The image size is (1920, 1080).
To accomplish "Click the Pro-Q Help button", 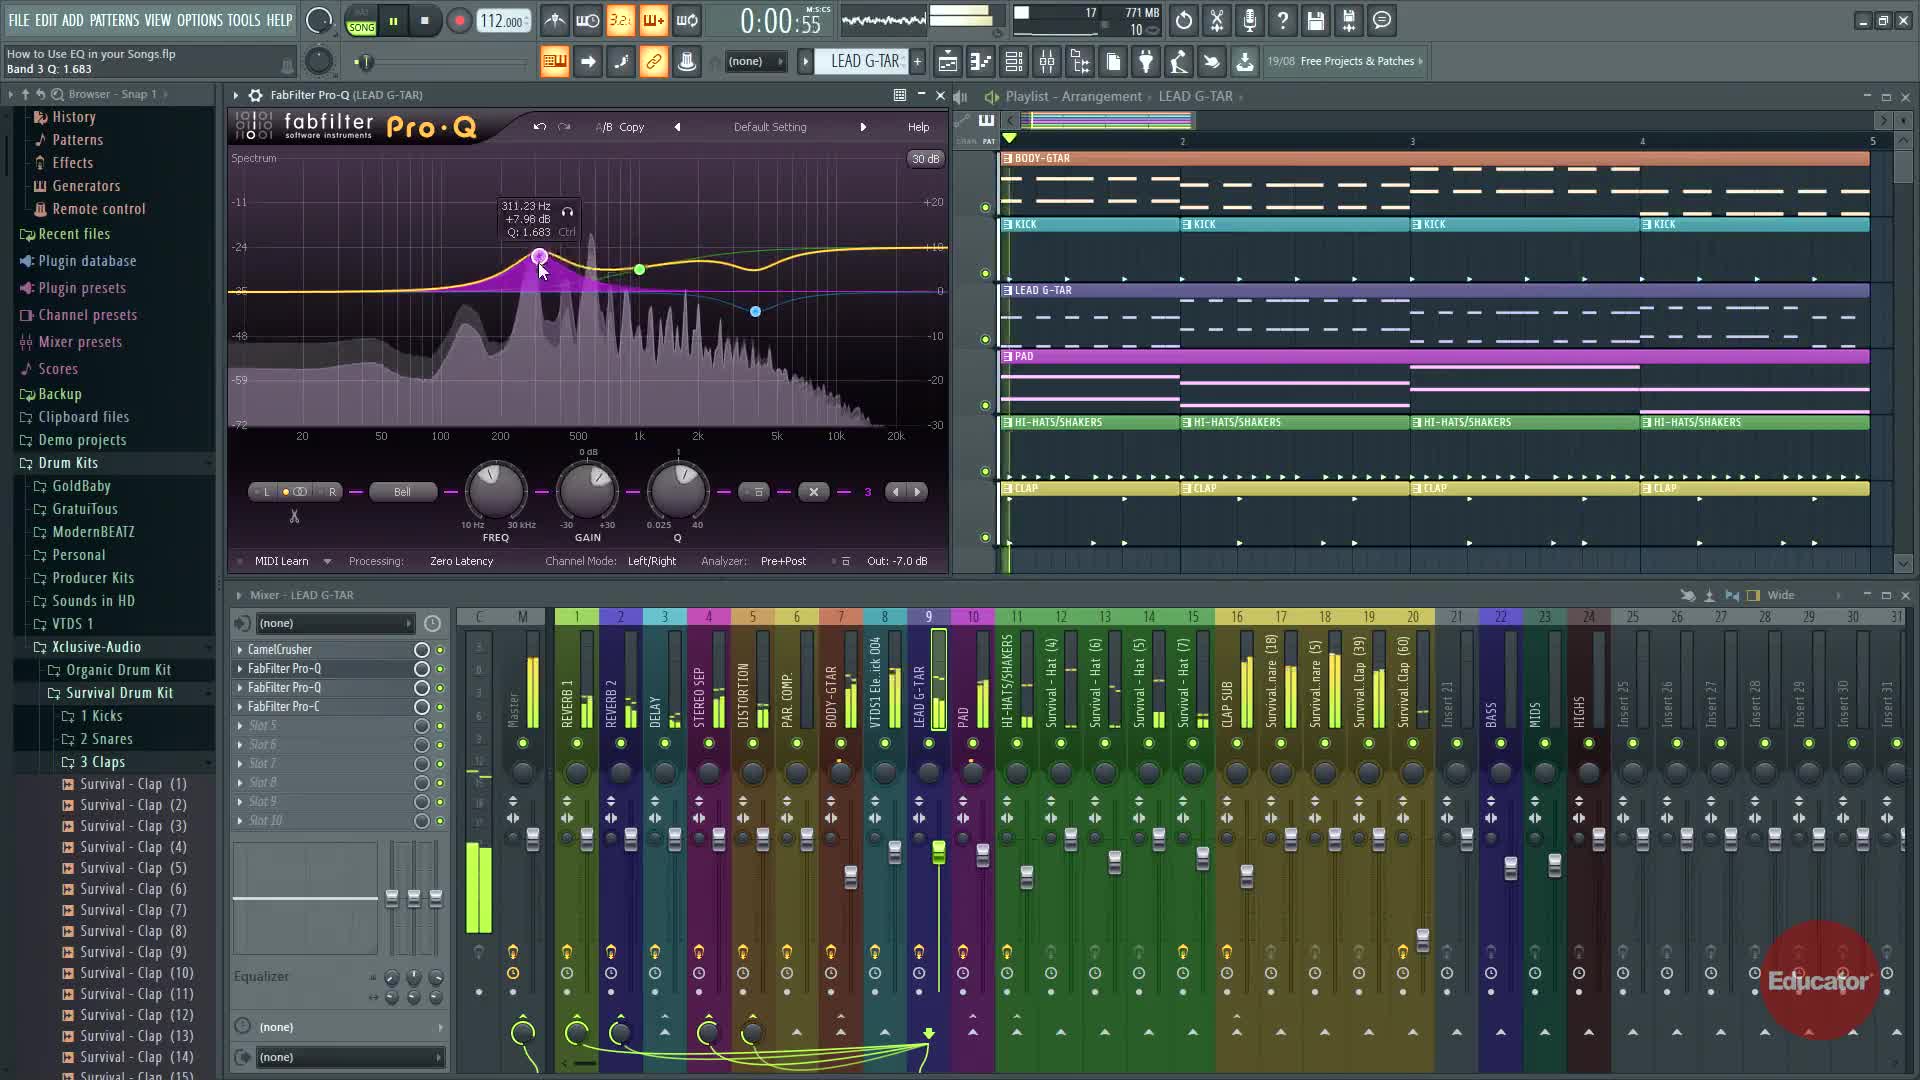I will 918,127.
